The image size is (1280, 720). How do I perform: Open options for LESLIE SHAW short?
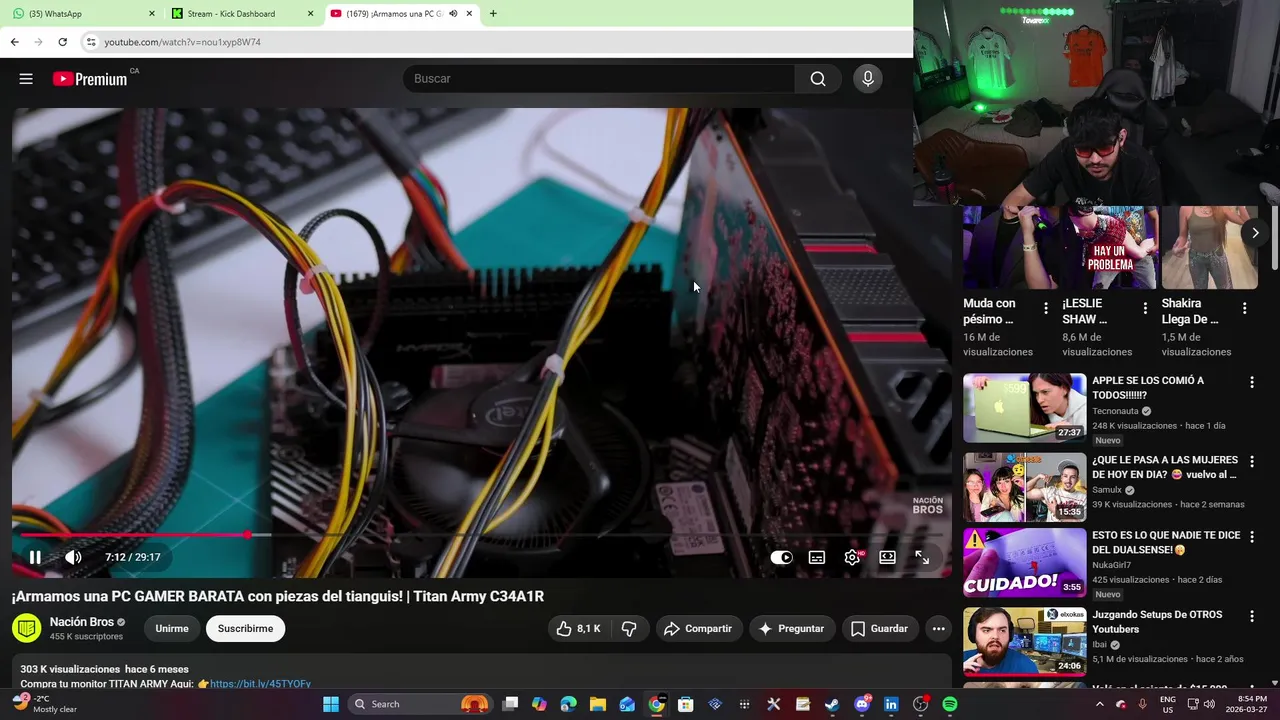(1145, 309)
